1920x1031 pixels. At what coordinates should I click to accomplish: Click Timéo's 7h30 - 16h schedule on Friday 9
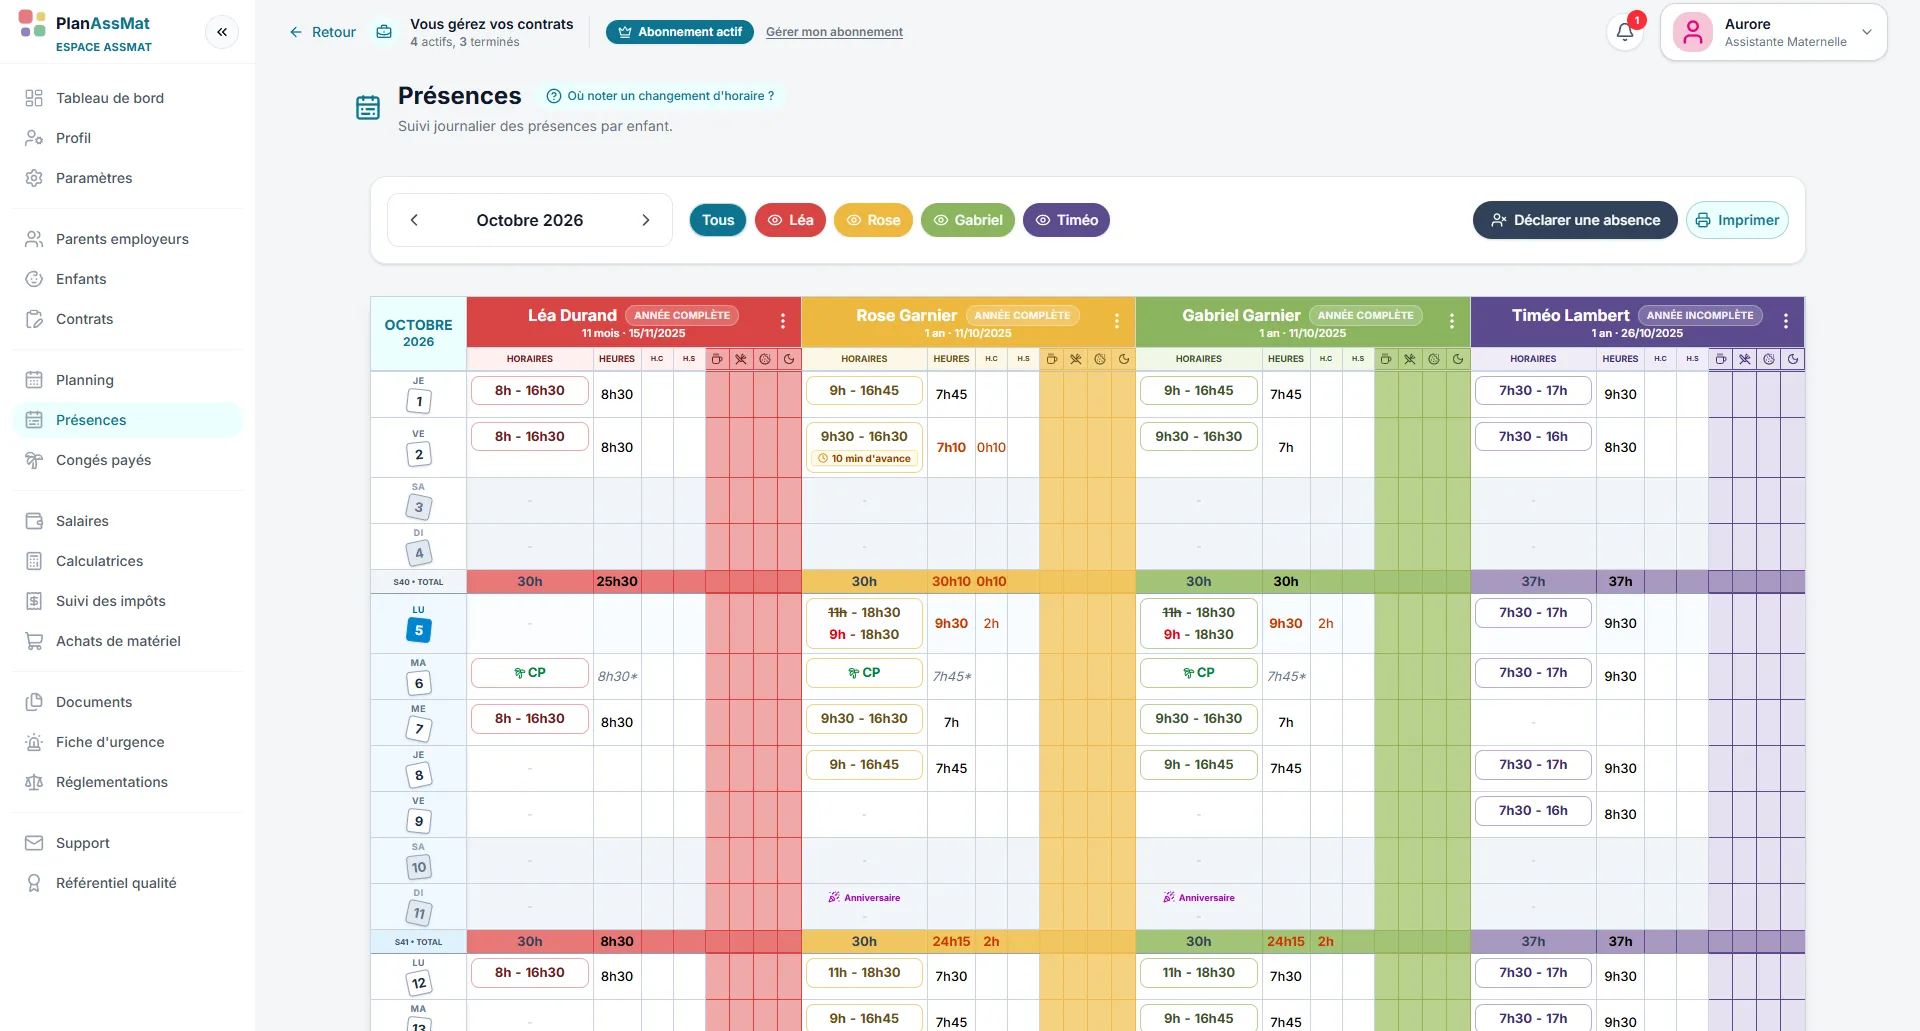(x=1533, y=811)
